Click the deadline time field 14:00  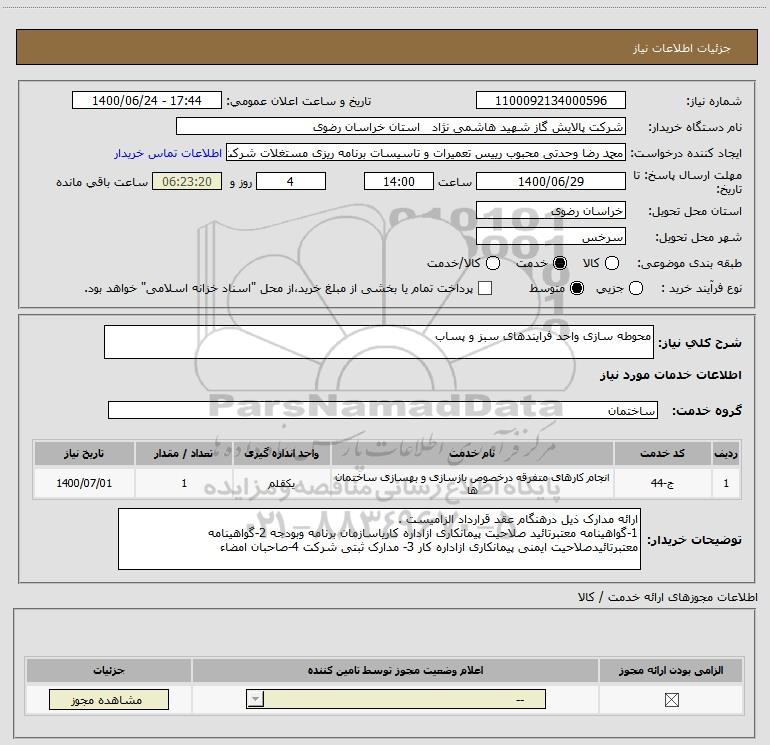(399, 182)
